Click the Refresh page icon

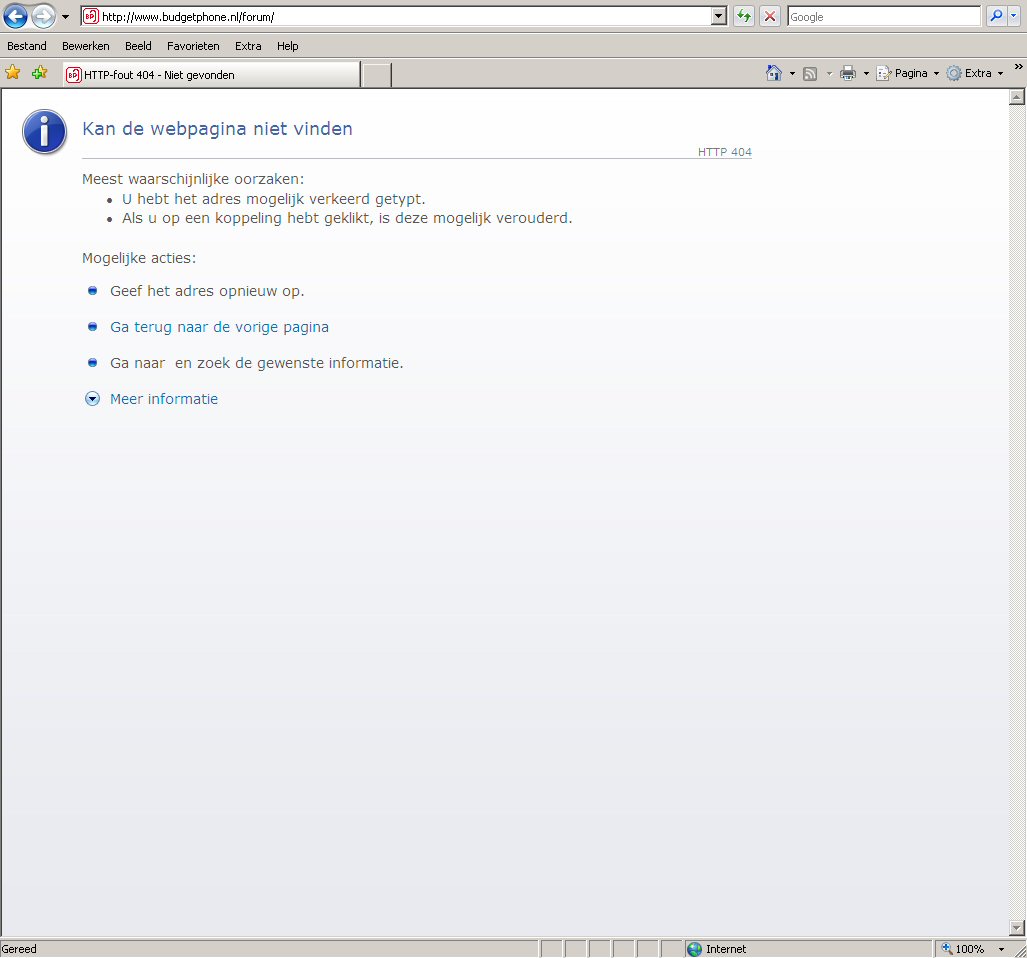click(x=744, y=16)
